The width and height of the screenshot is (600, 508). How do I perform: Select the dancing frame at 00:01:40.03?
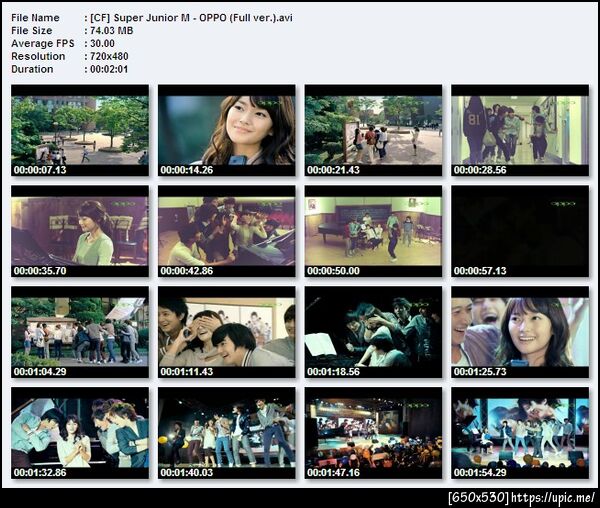point(227,433)
